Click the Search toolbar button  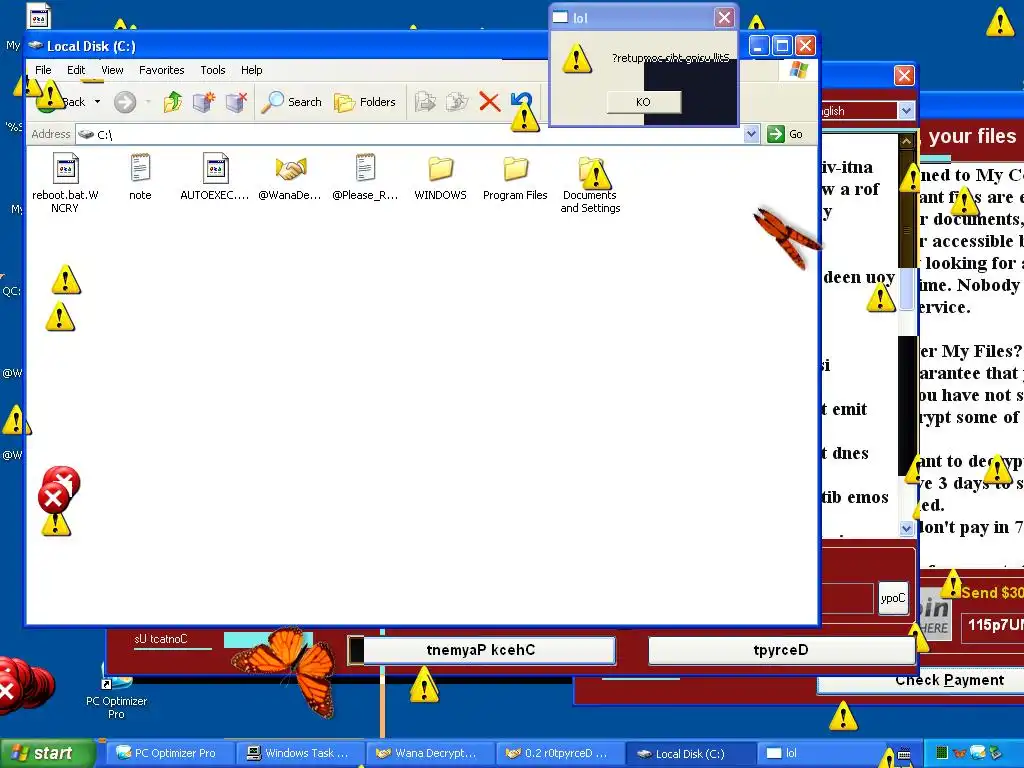(291, 102)
